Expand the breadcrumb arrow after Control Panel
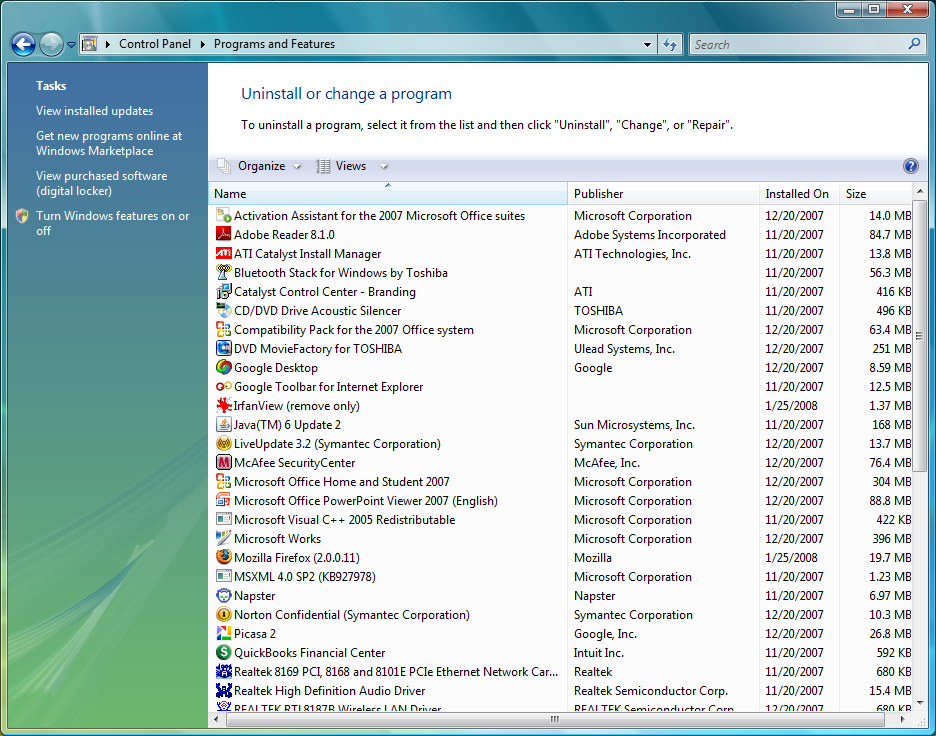936x736 pixels. [202, 44]
